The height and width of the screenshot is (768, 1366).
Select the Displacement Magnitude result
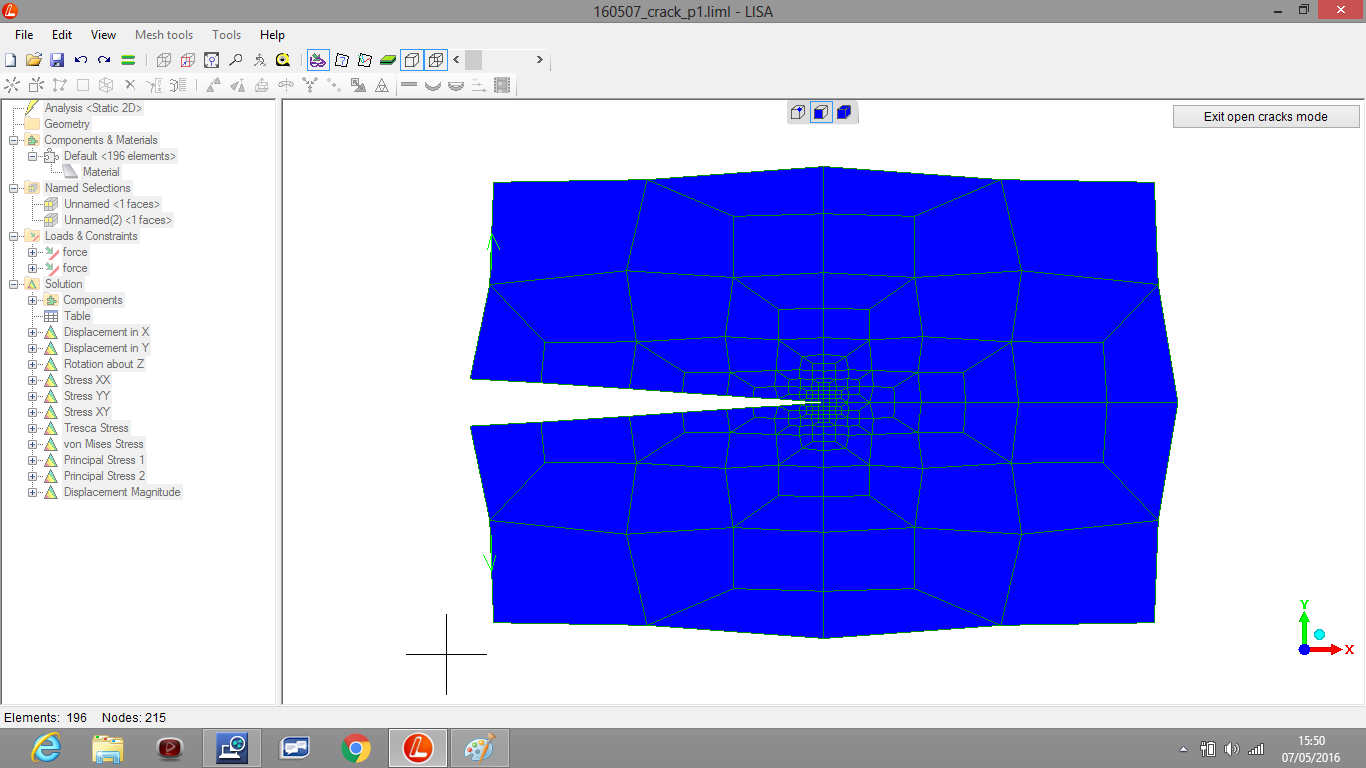122,492
